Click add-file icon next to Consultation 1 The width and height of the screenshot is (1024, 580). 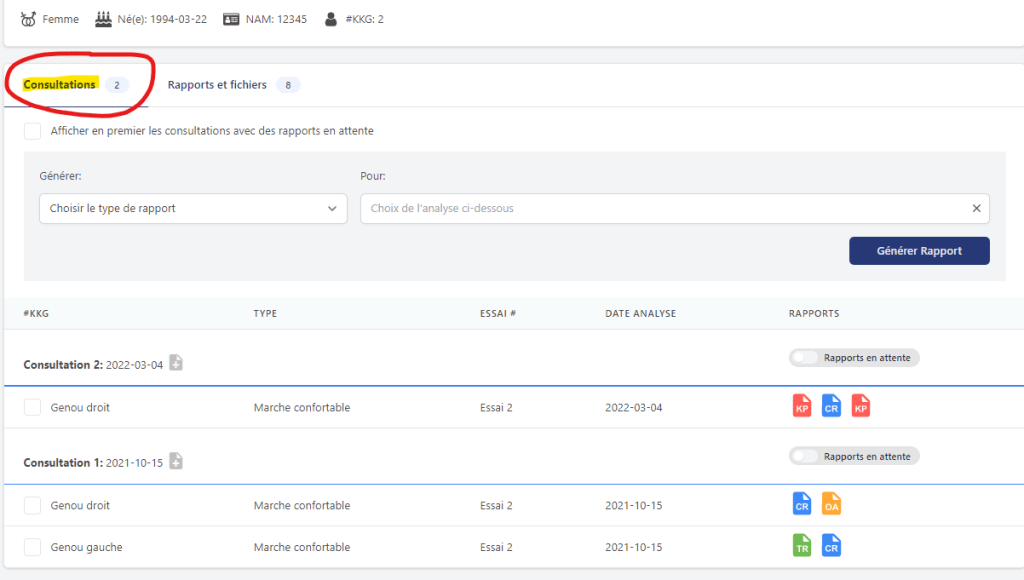click(x=176, y=461)
